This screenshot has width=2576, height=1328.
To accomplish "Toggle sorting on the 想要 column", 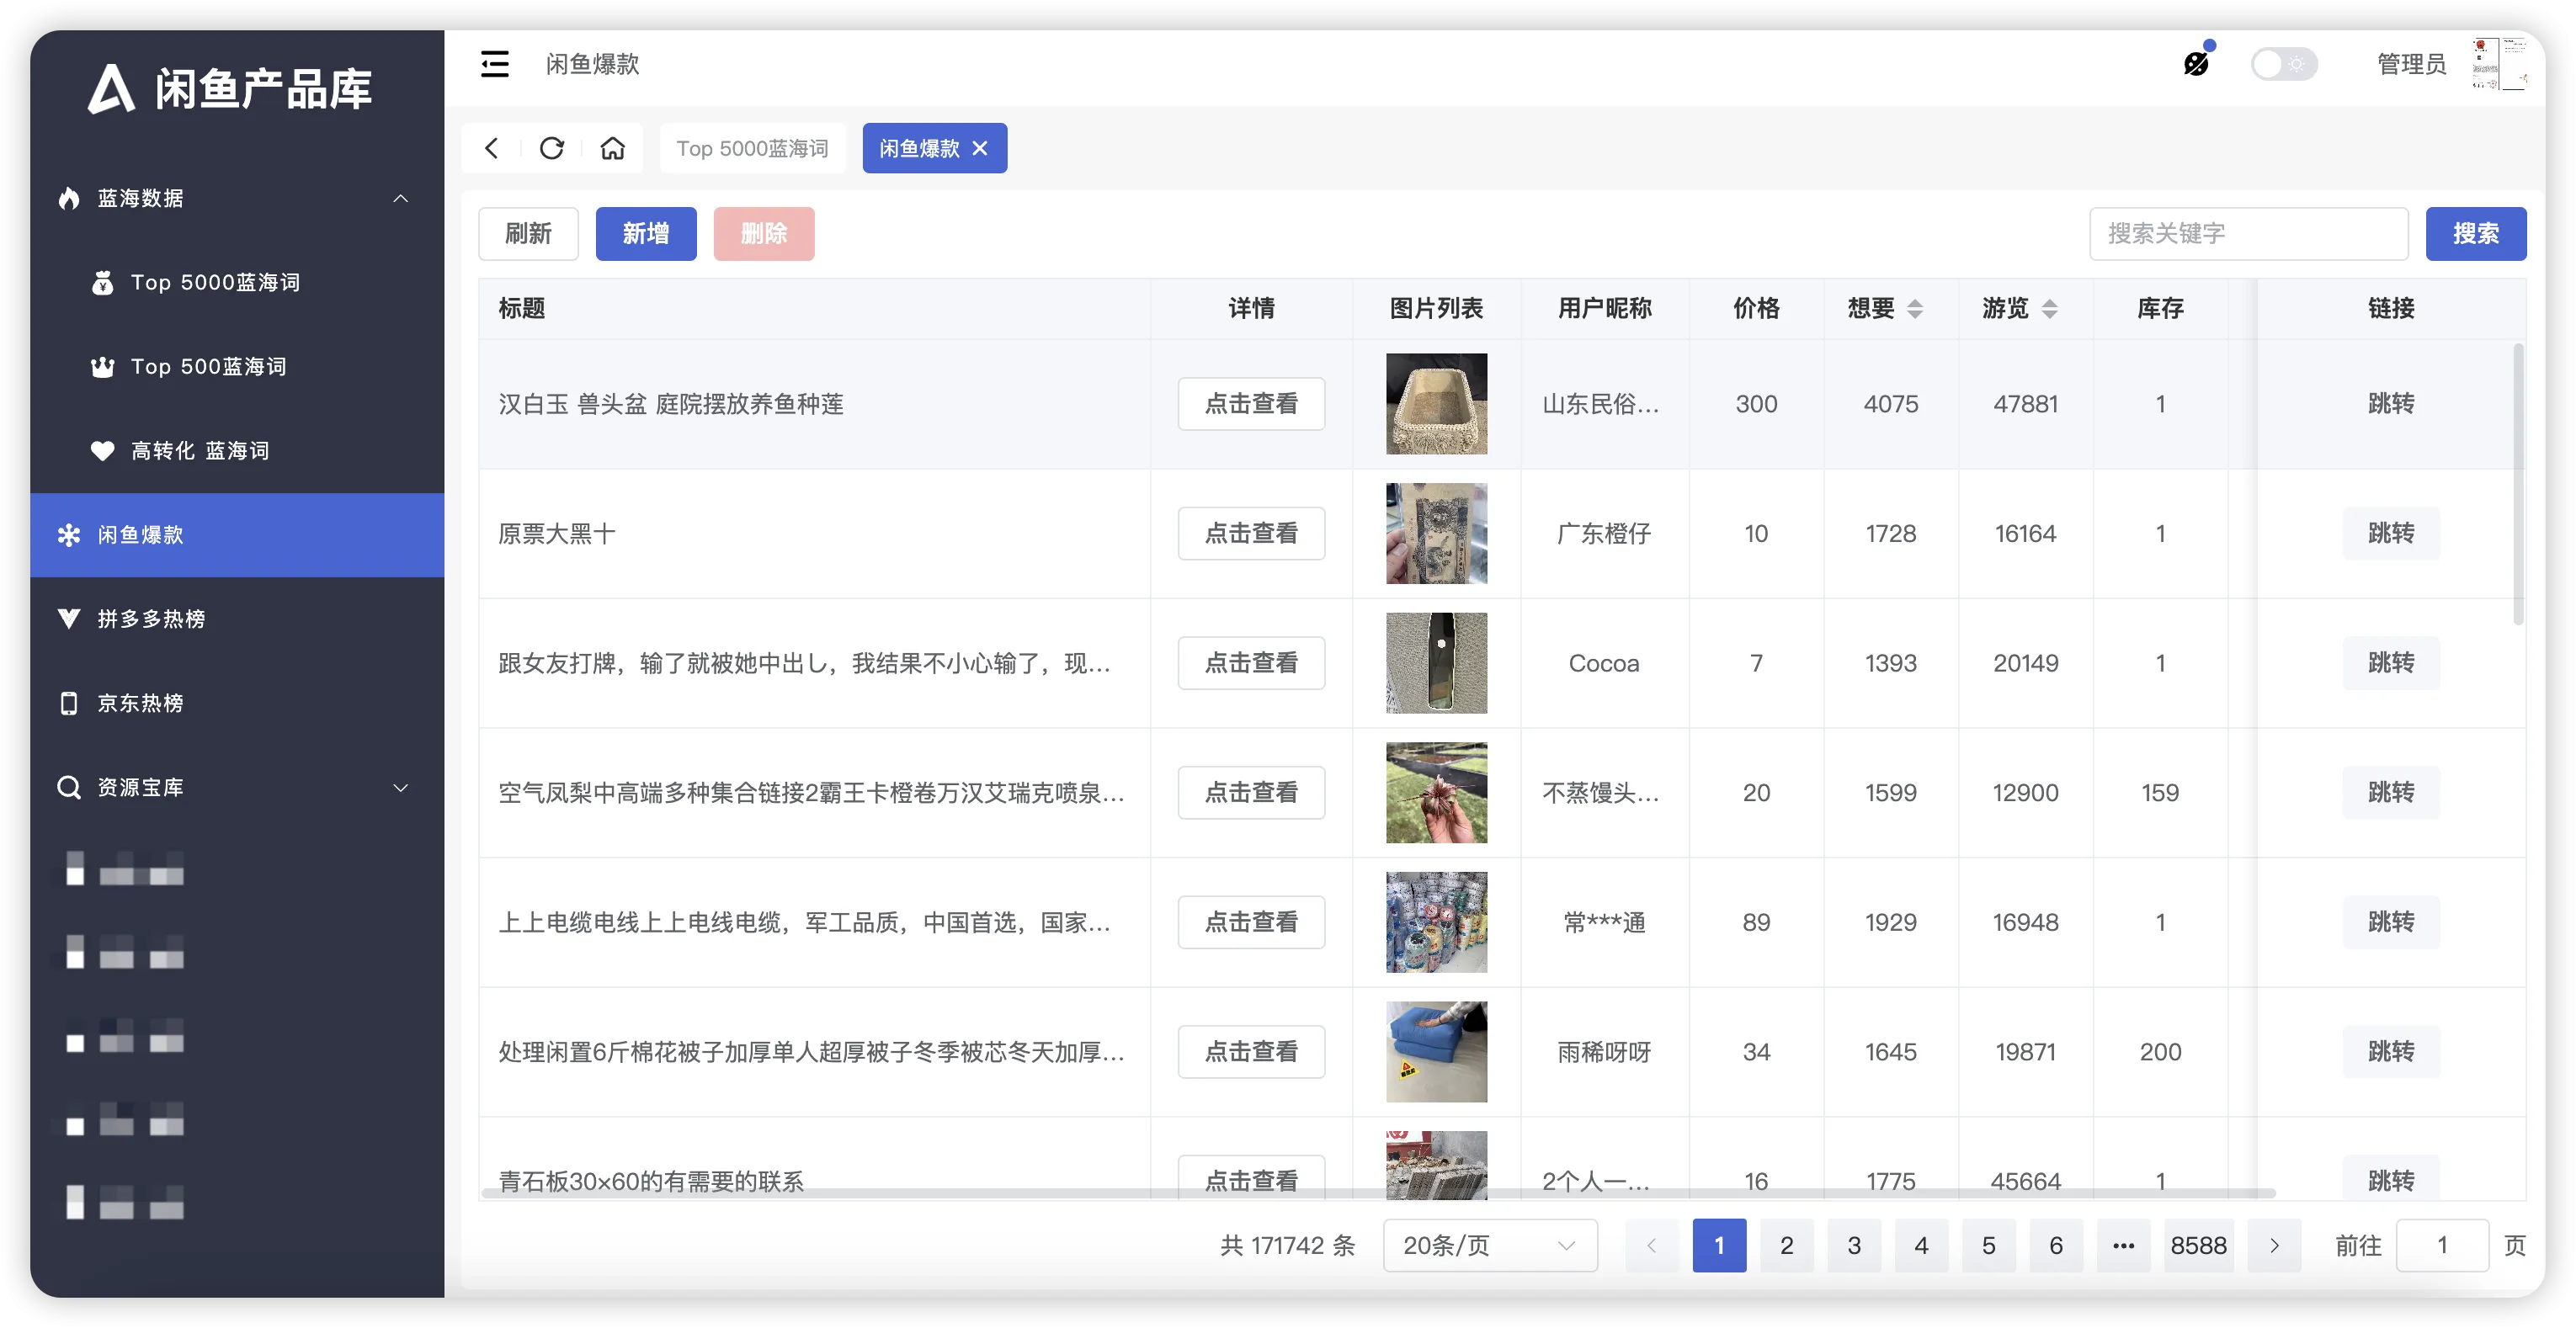I will (x=1917, y=309).
